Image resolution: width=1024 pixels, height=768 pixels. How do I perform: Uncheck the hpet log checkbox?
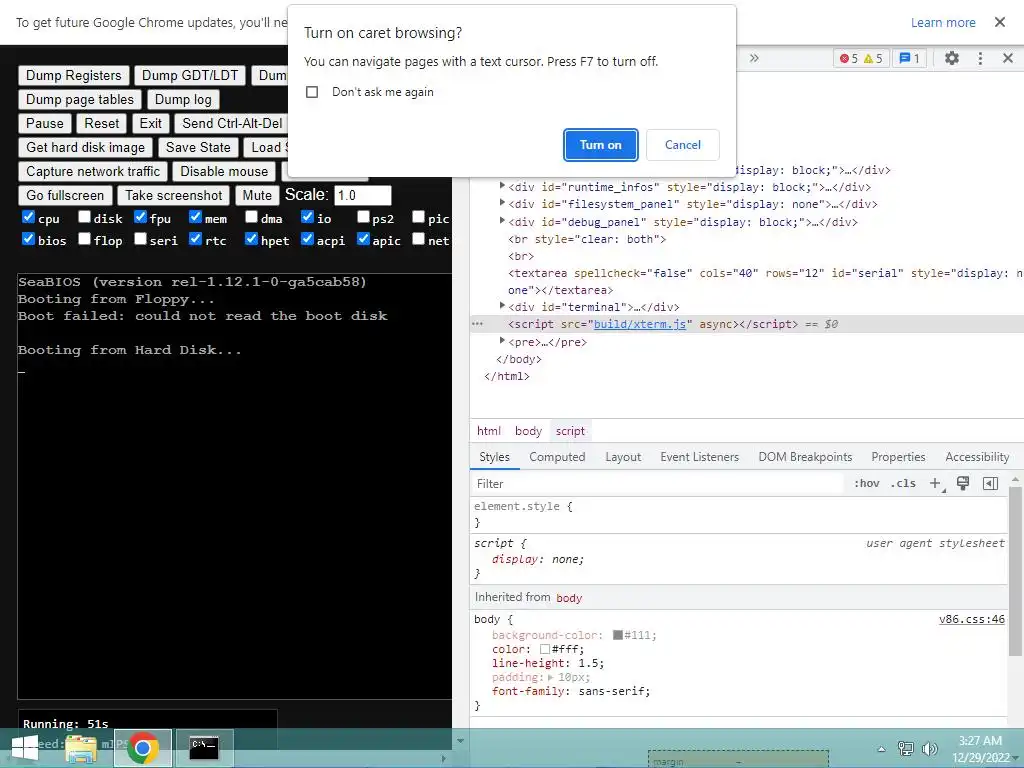pos(251,239)
